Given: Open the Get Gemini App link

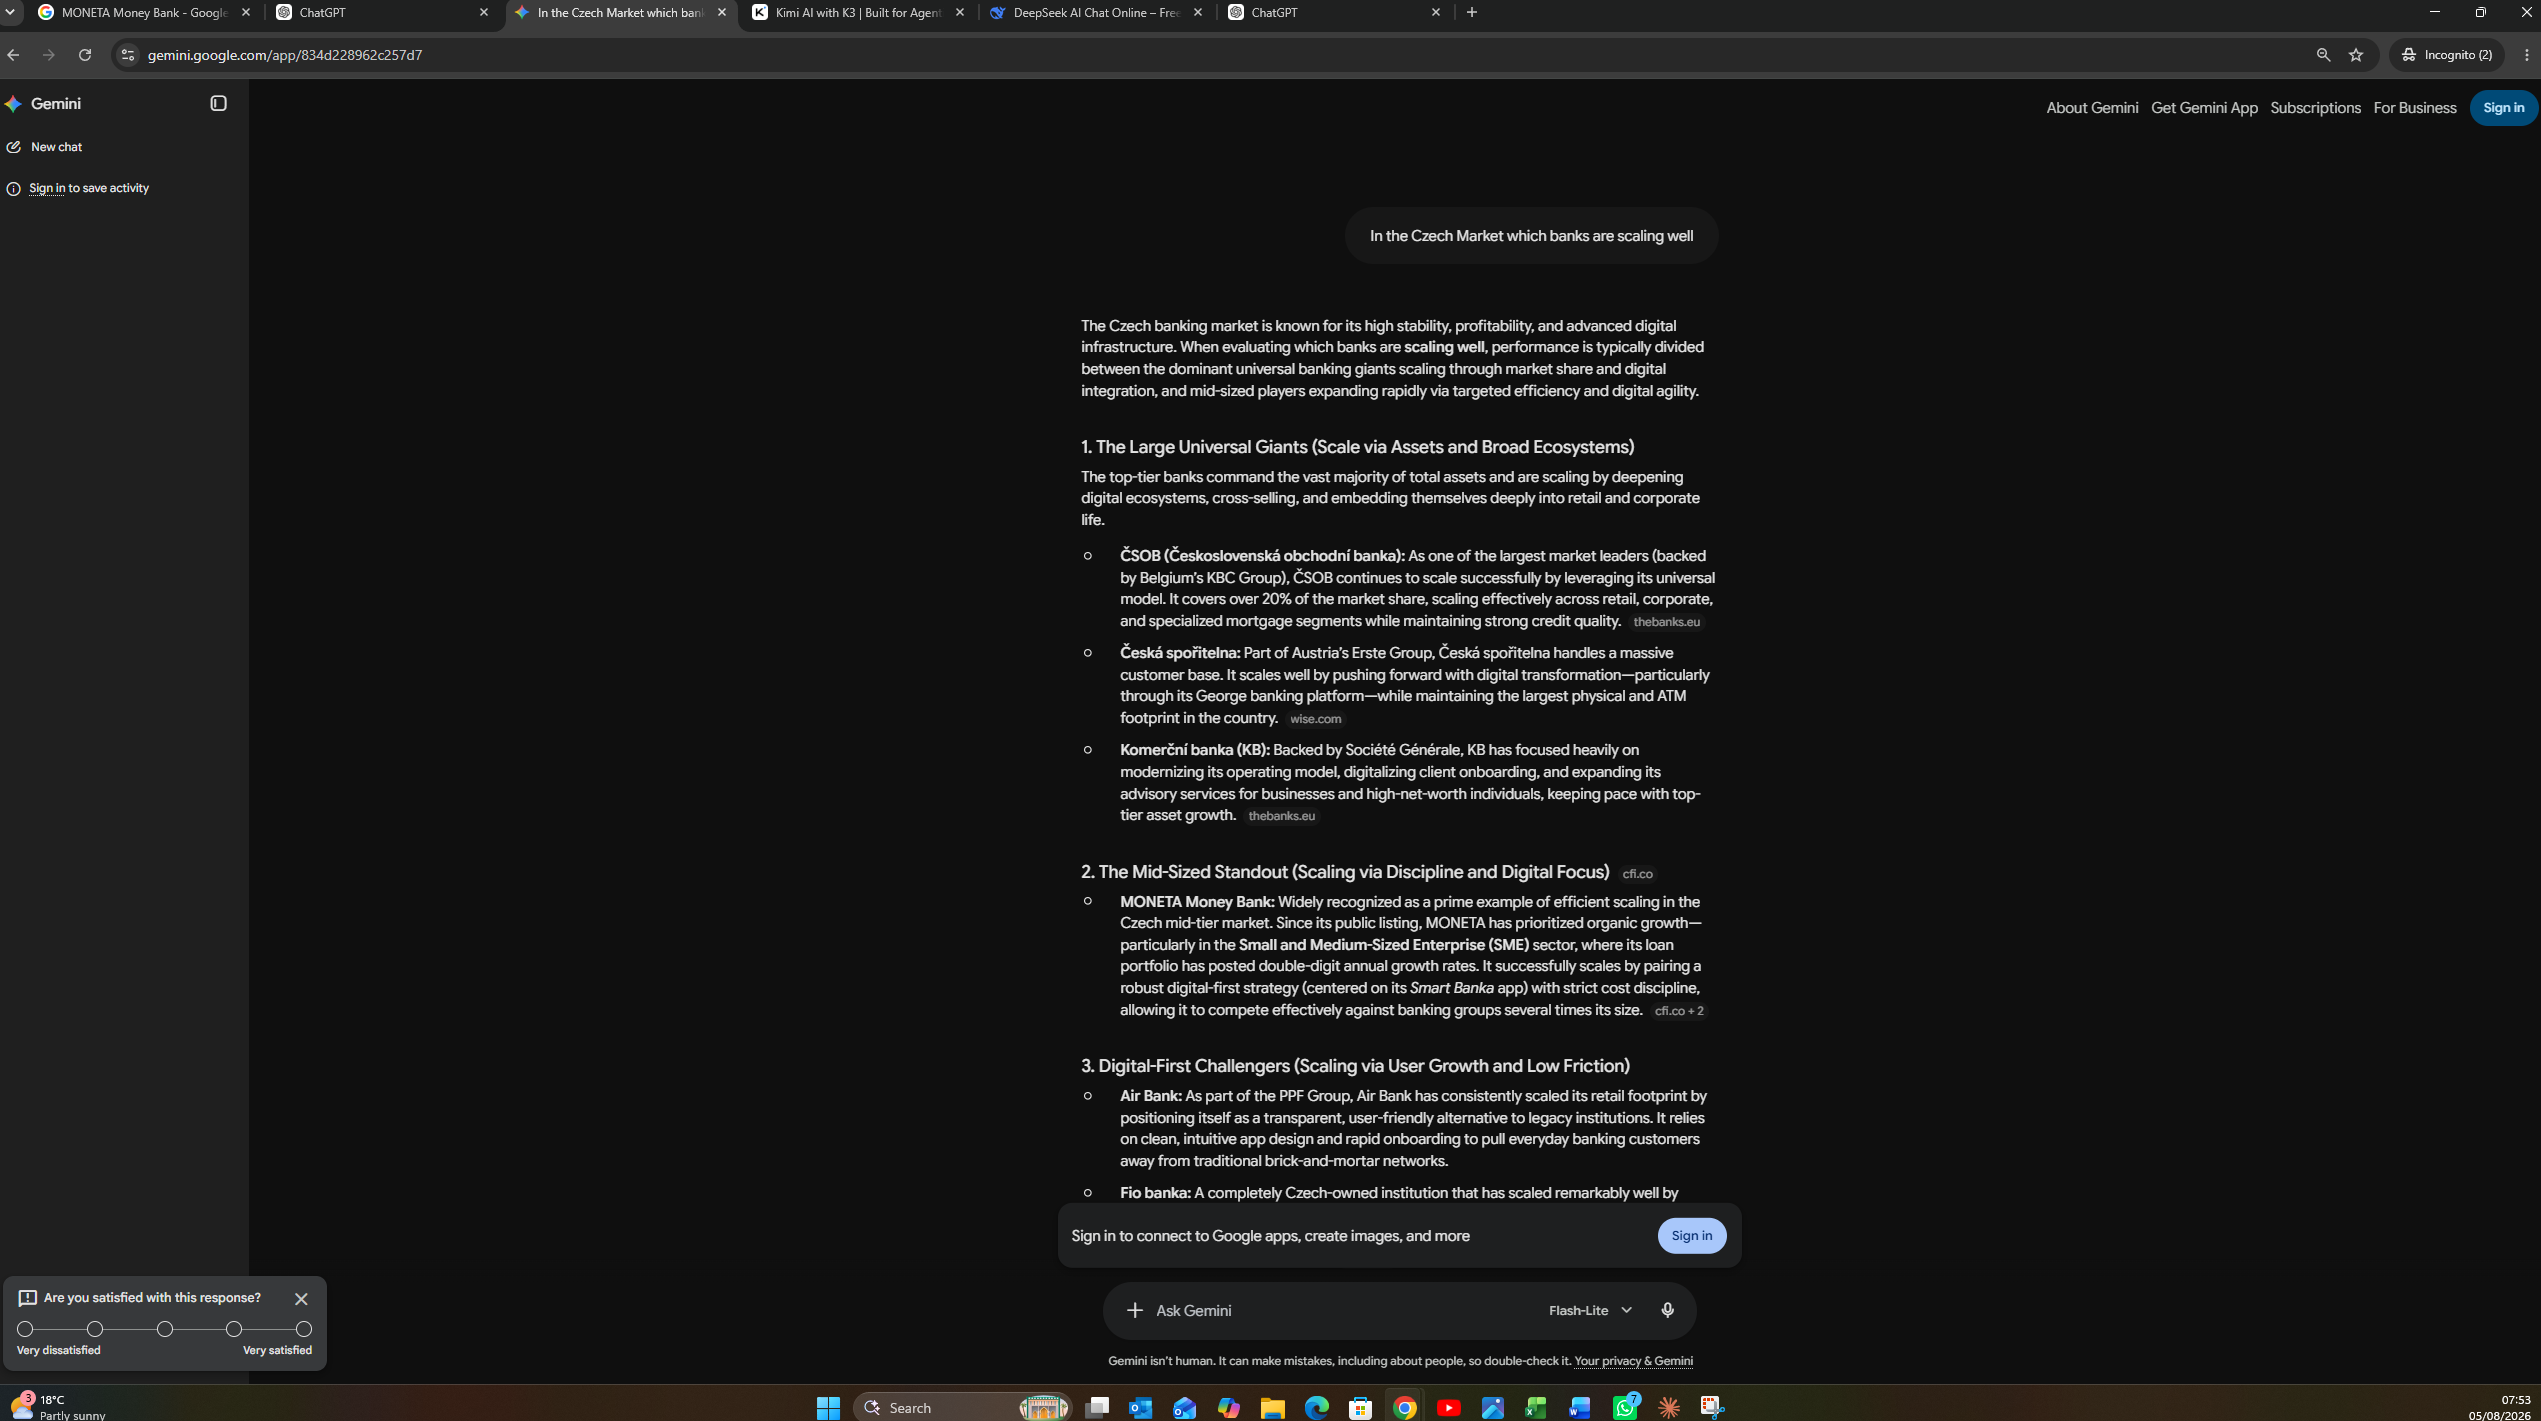Looking at the screenshot, I should (x=2204, y=108).
